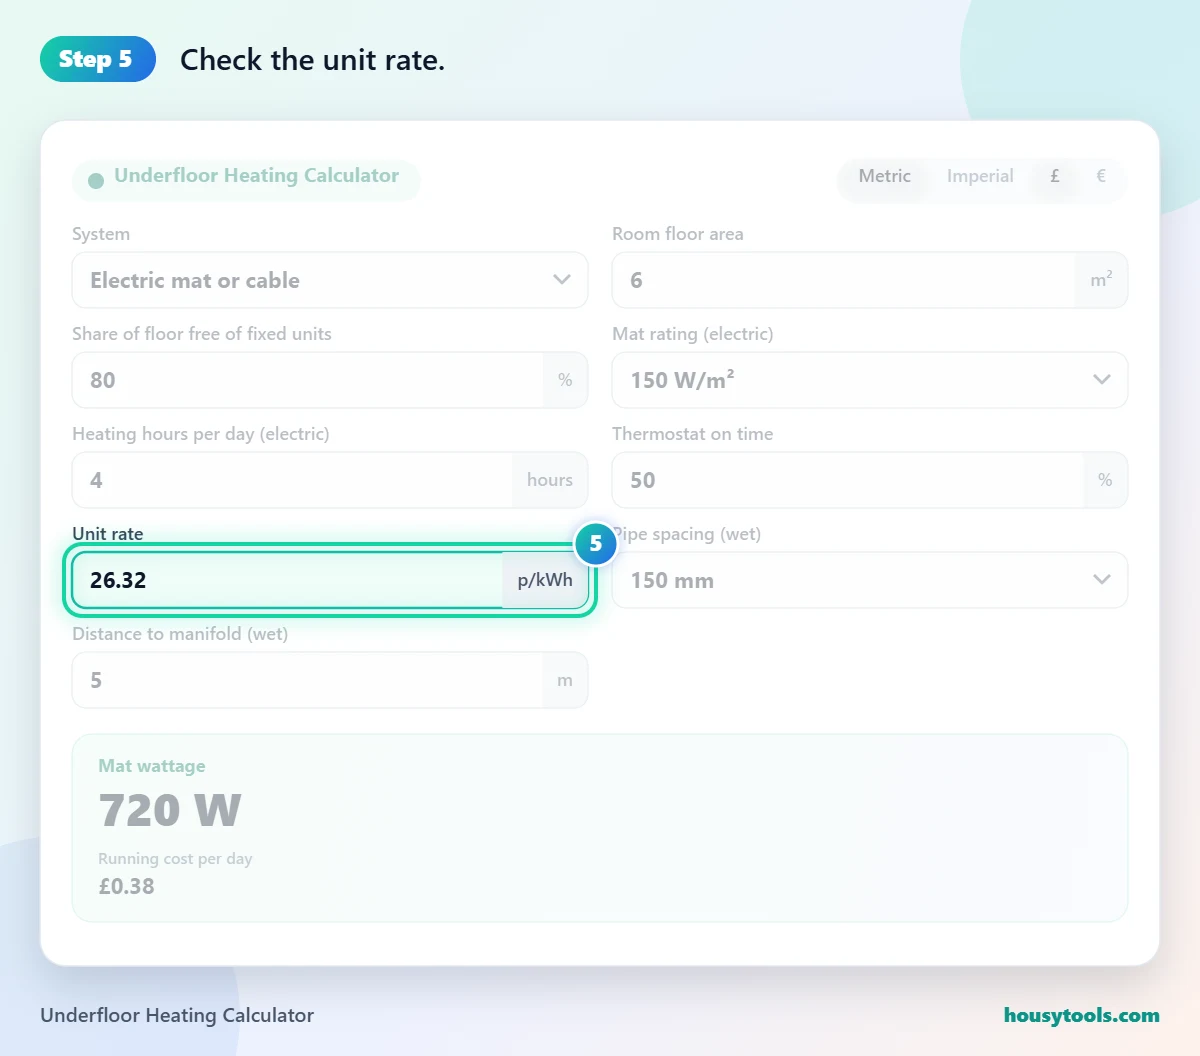The width and height of the screenshot is (1200, 1056).
Task: Open the System dropdown
Action: [330, 280]
